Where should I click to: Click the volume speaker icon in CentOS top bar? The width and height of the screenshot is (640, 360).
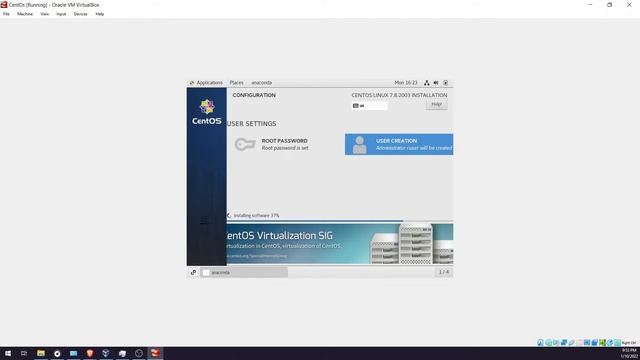coord(436,83)
